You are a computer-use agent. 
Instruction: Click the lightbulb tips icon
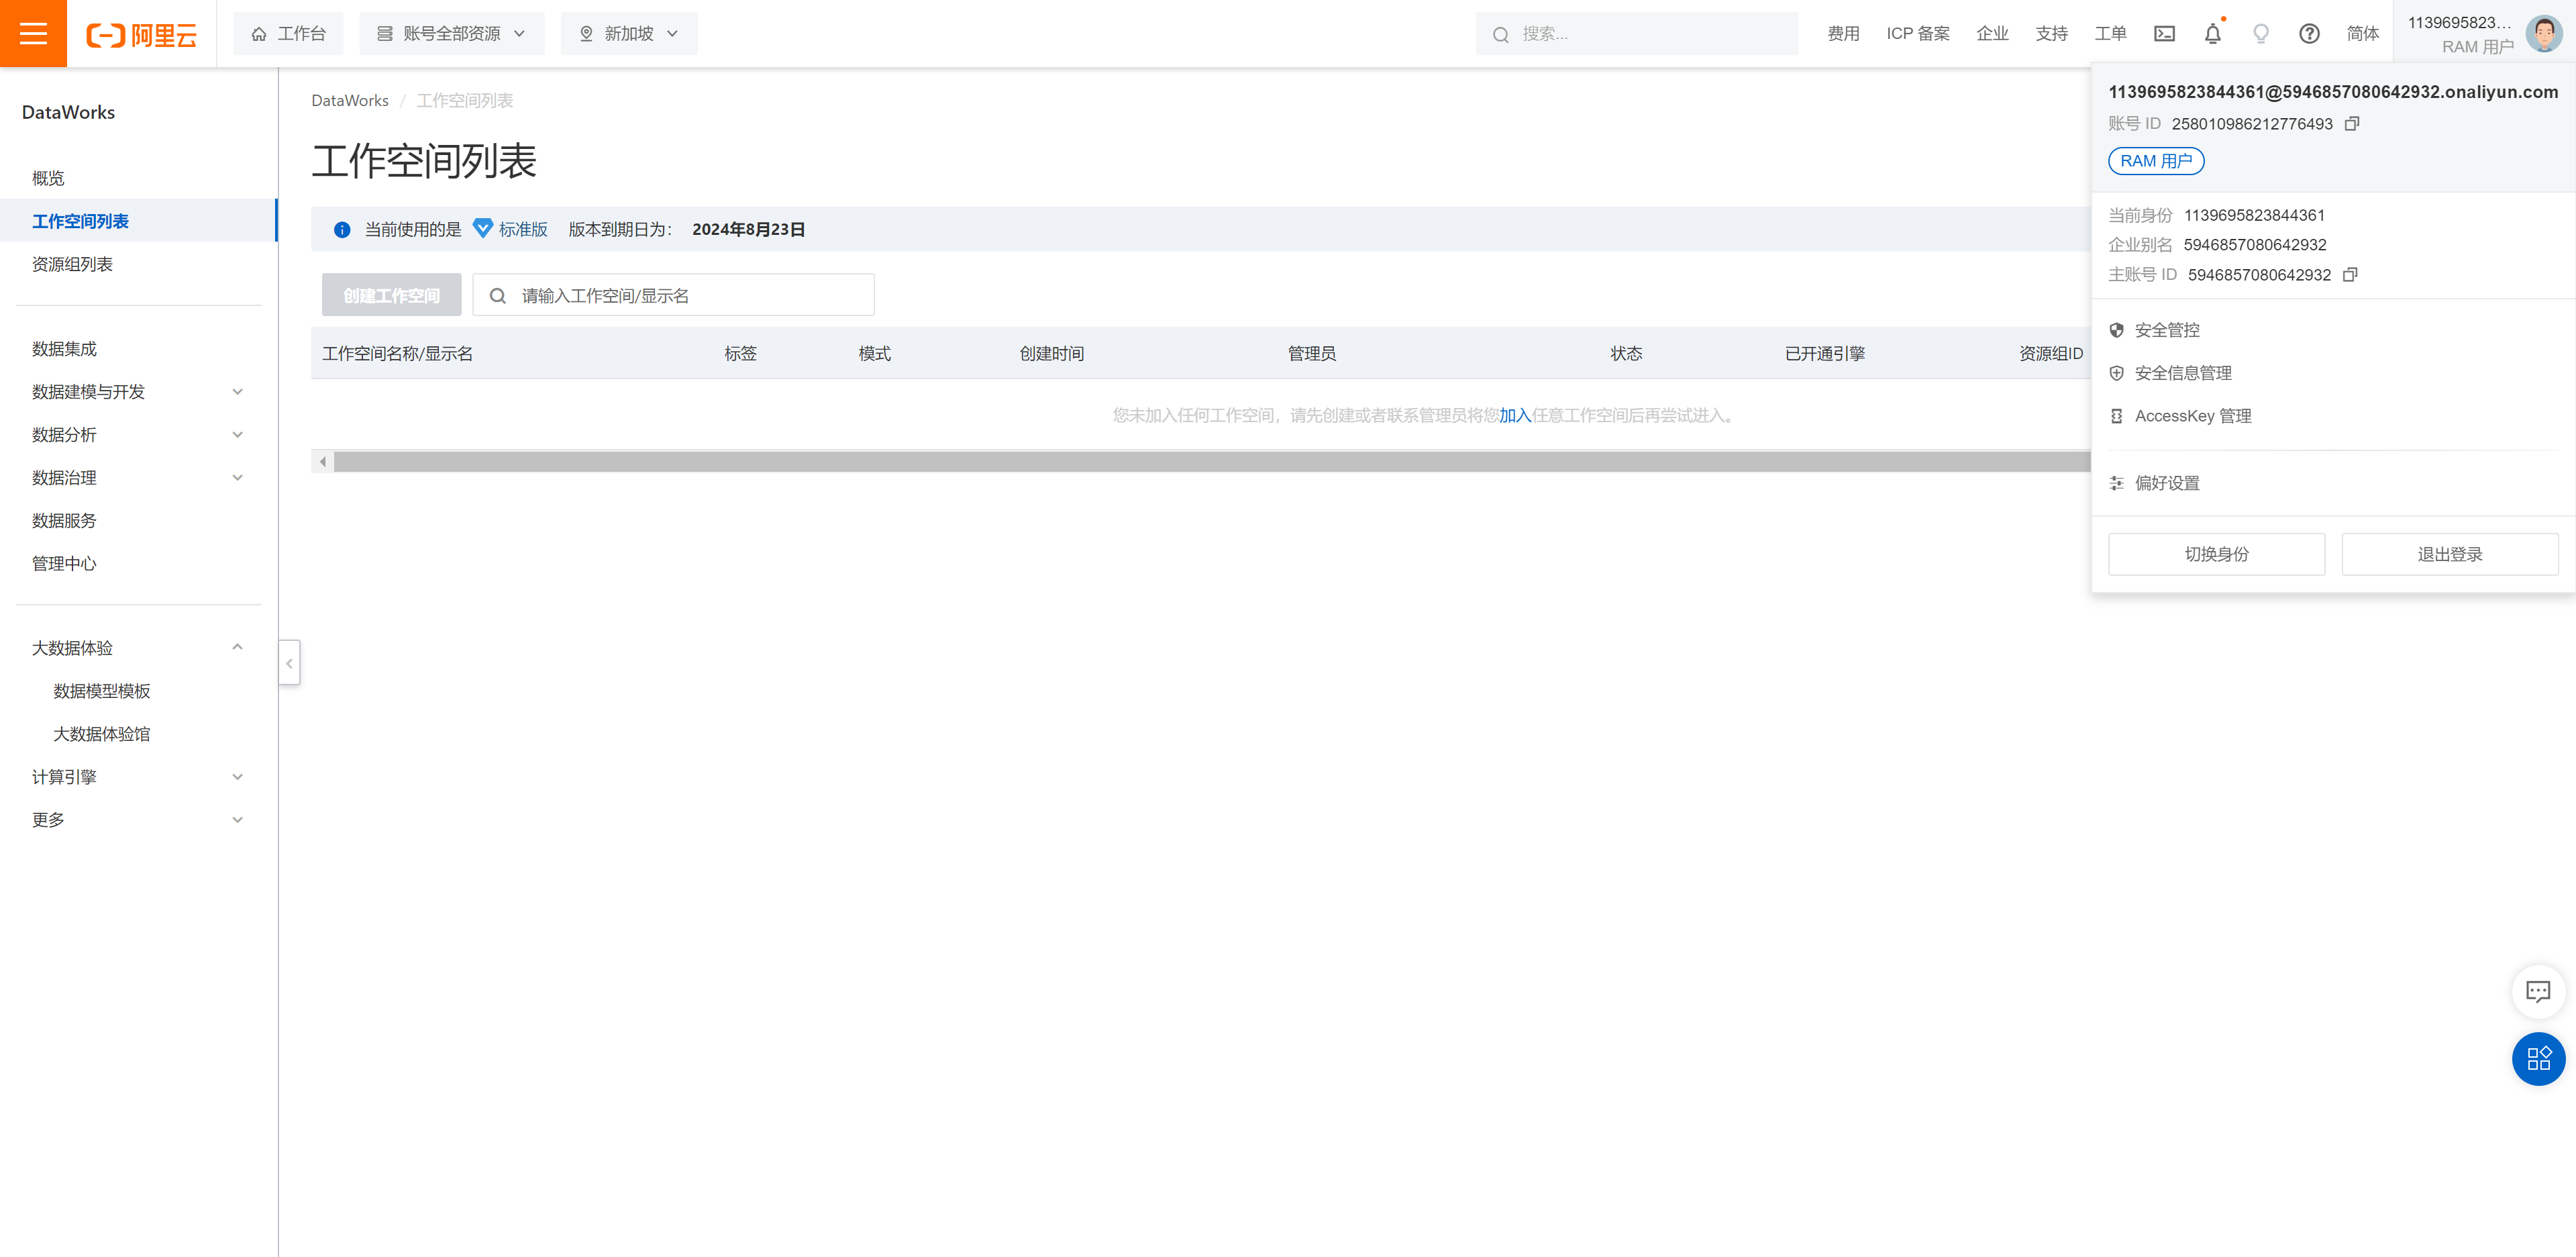point(2260,34)
